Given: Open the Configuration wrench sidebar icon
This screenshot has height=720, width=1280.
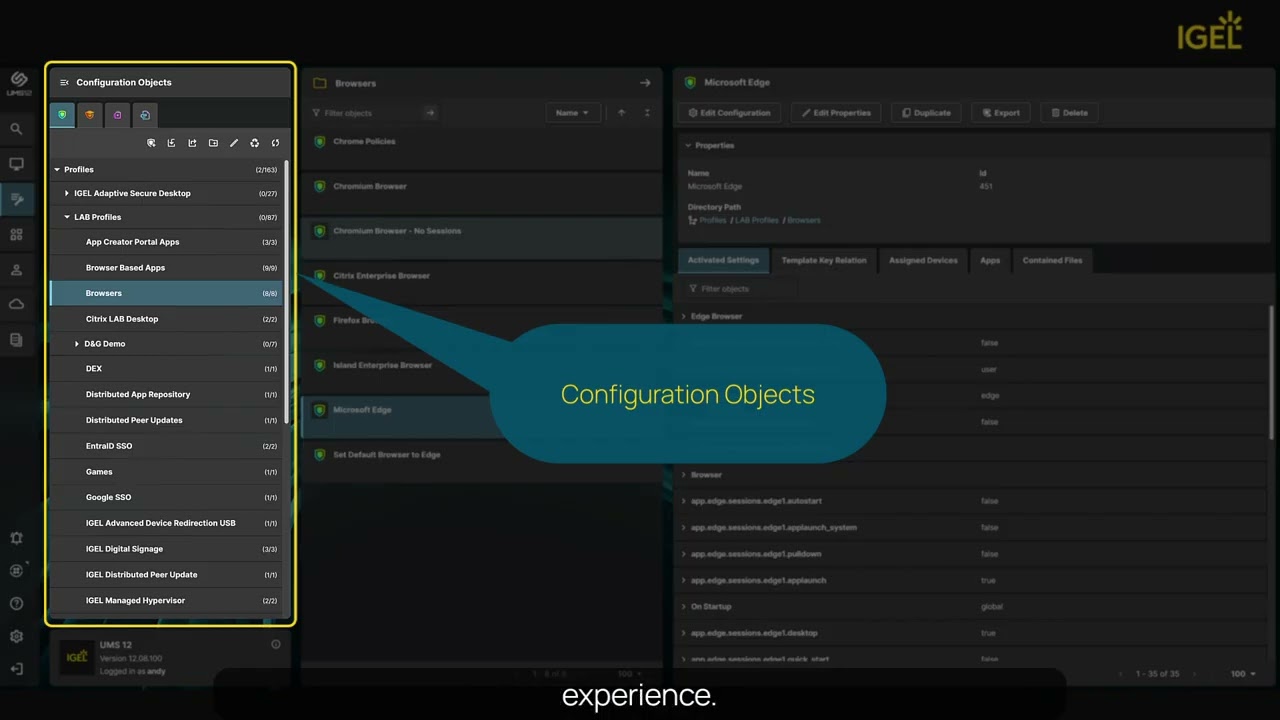Looking at the screenshot, I should 16,200.
